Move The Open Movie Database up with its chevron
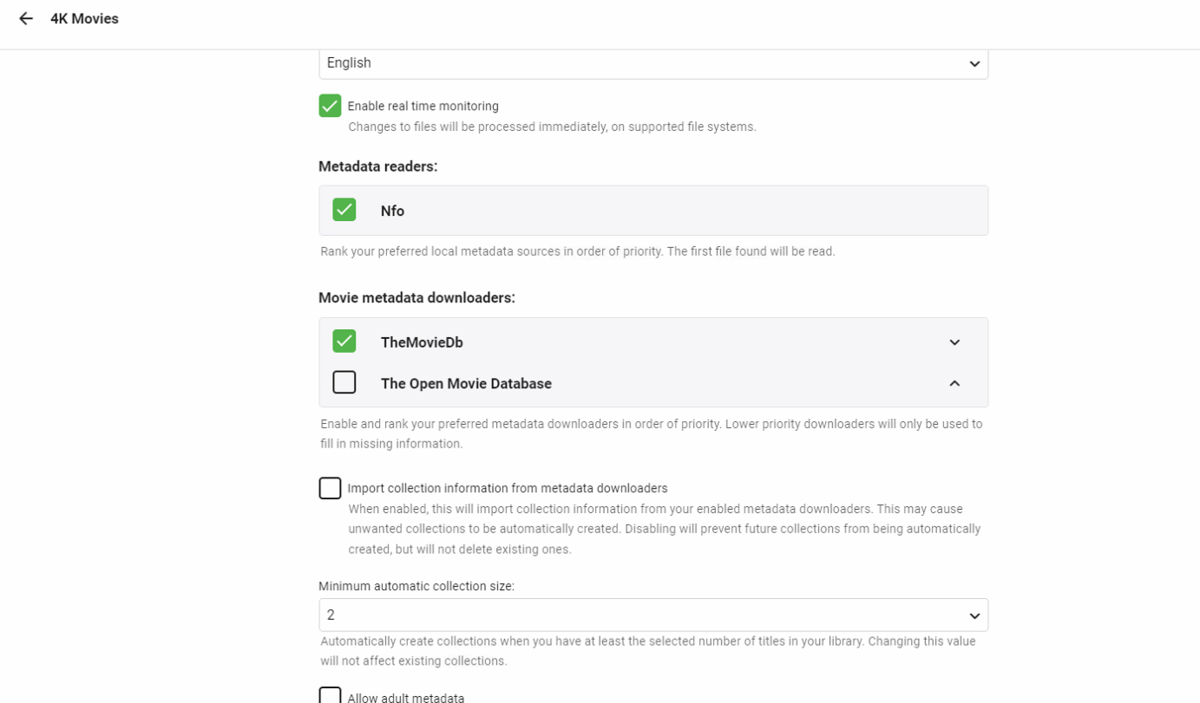Viewport: 1200px width, 703px height. (954, 383)
